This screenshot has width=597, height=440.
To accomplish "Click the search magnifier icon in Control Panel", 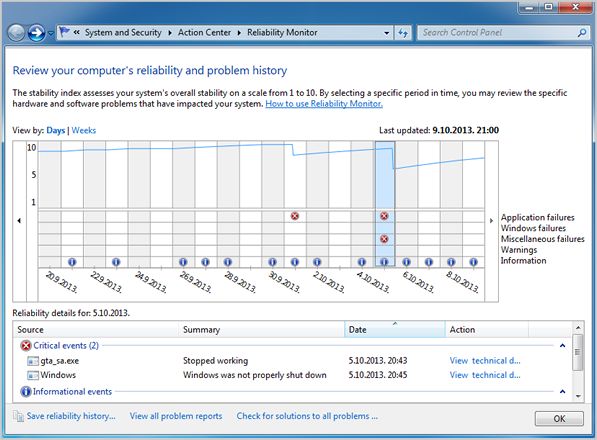I will pyautogui.click(x=581, y=33).
